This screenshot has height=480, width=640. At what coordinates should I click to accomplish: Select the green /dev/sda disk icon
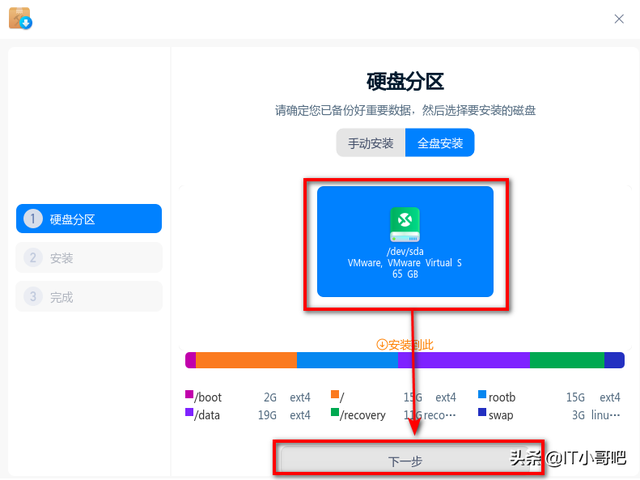click(405, 224)
